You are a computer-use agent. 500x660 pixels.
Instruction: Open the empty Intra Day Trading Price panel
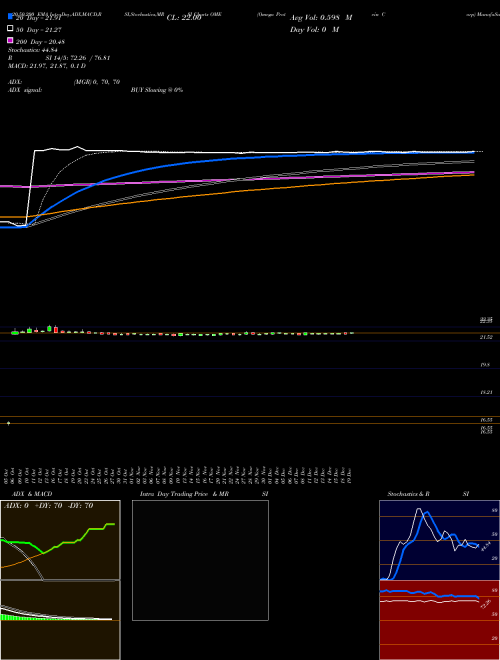point(200,560)
